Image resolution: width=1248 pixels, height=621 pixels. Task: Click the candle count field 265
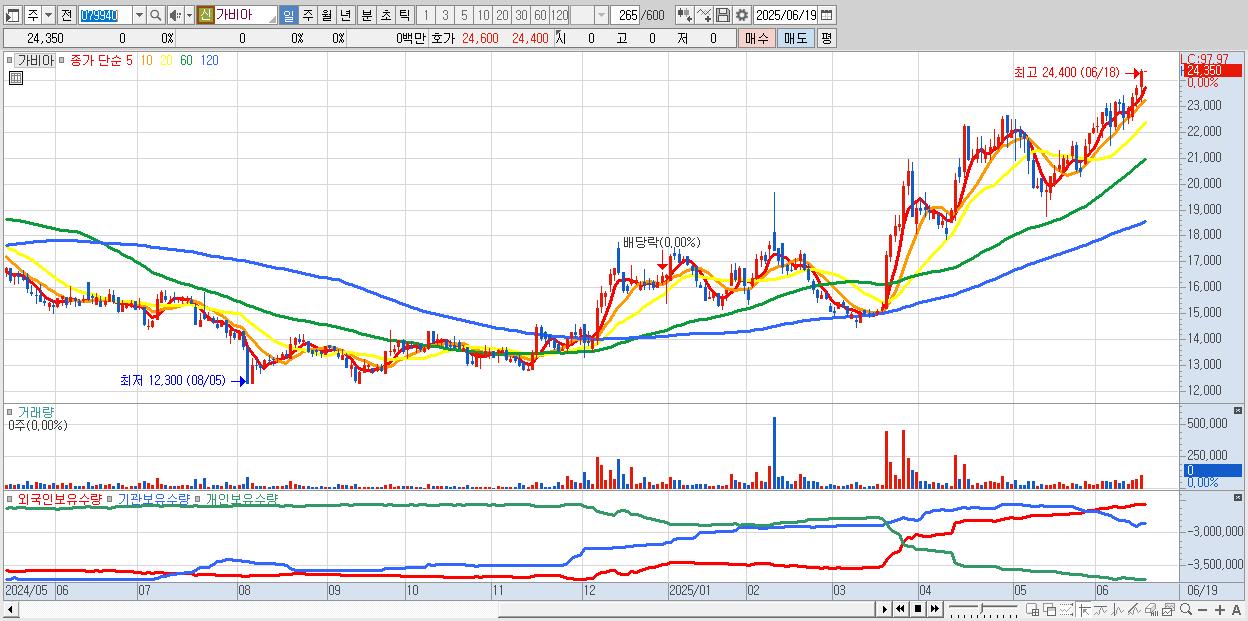click(625, 15)
